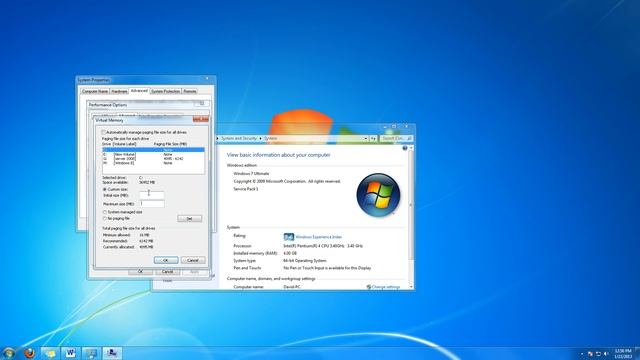
Task: Switch to the Remote tab
Action: coord(190,91)
